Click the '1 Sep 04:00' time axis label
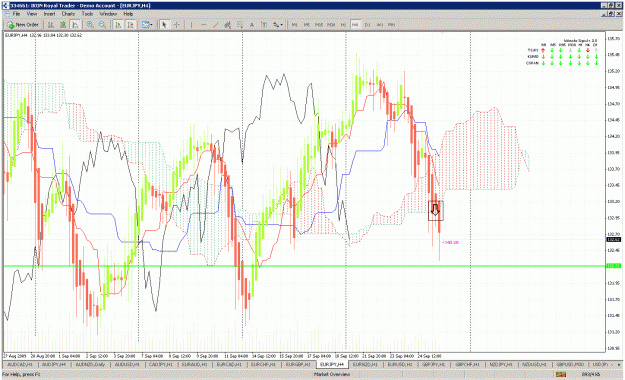Image resolution: width=625 pixels, height=380 pixels. 69,356
